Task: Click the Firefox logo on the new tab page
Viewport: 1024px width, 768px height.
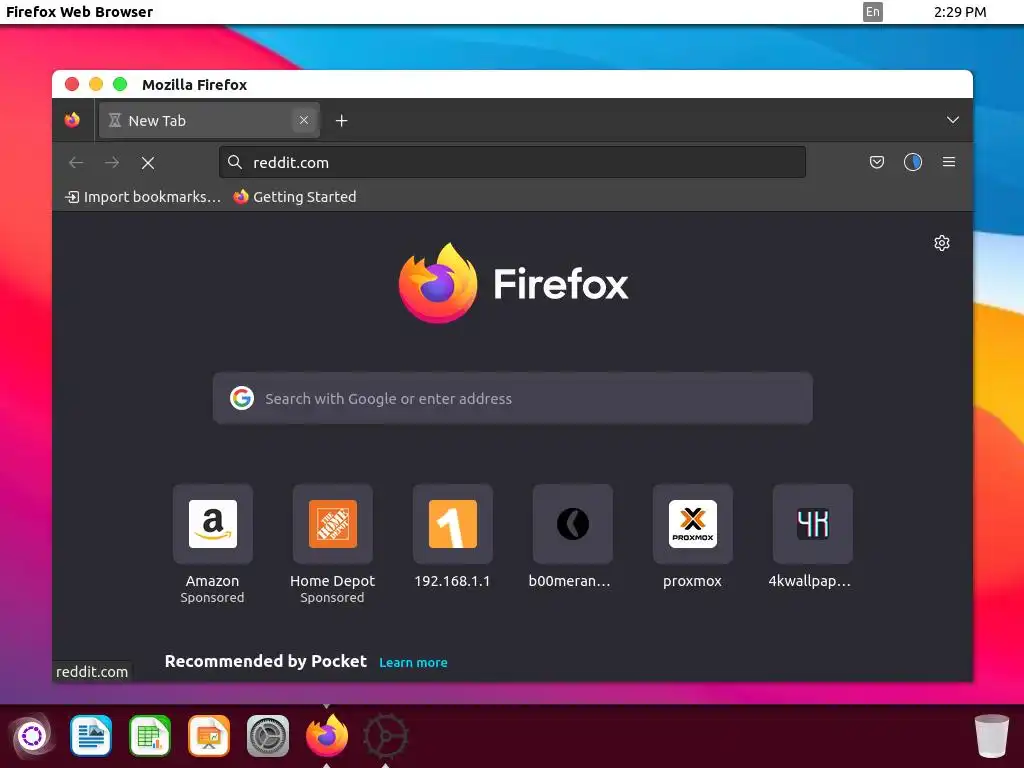Action: 513,283
